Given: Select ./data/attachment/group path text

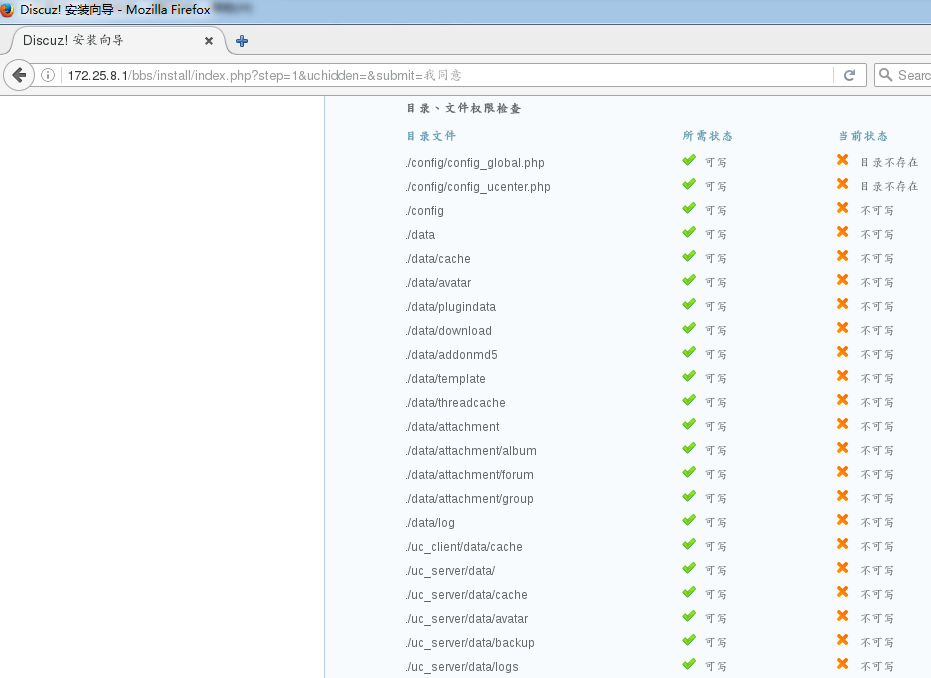Looking at the screenshot, I should [470, 499].
